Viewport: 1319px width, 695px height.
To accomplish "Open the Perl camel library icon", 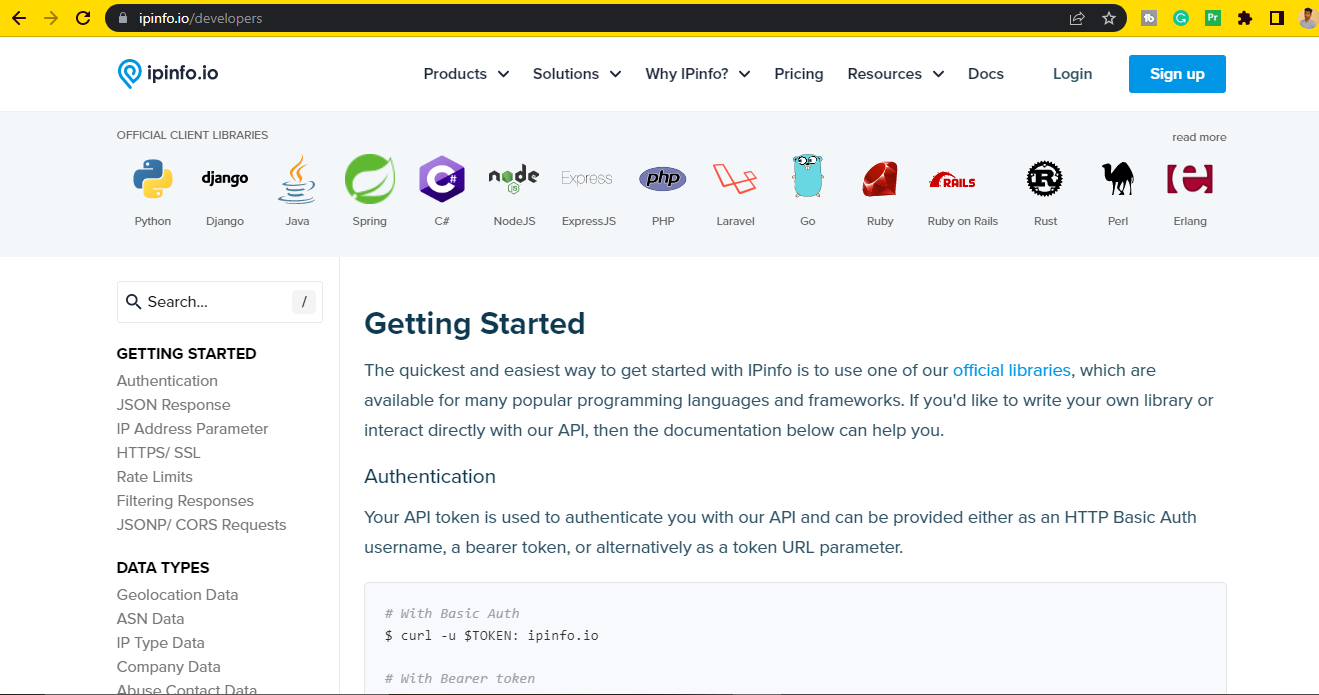I will [x=1118, y=179].
